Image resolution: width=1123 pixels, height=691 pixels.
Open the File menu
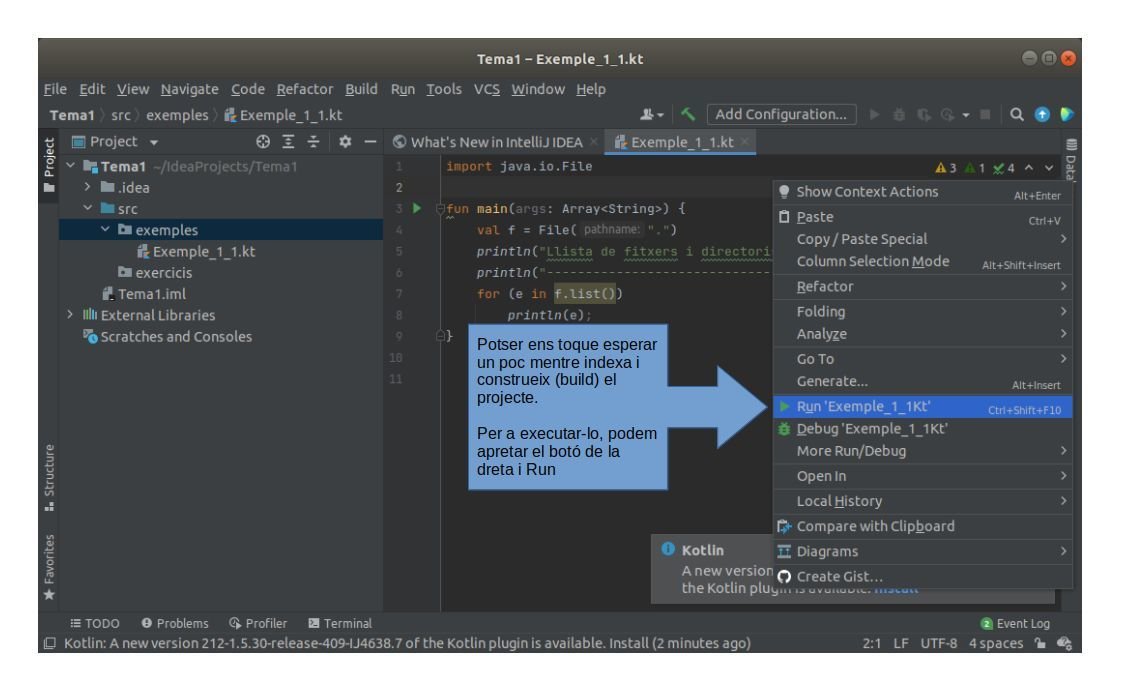55,89
